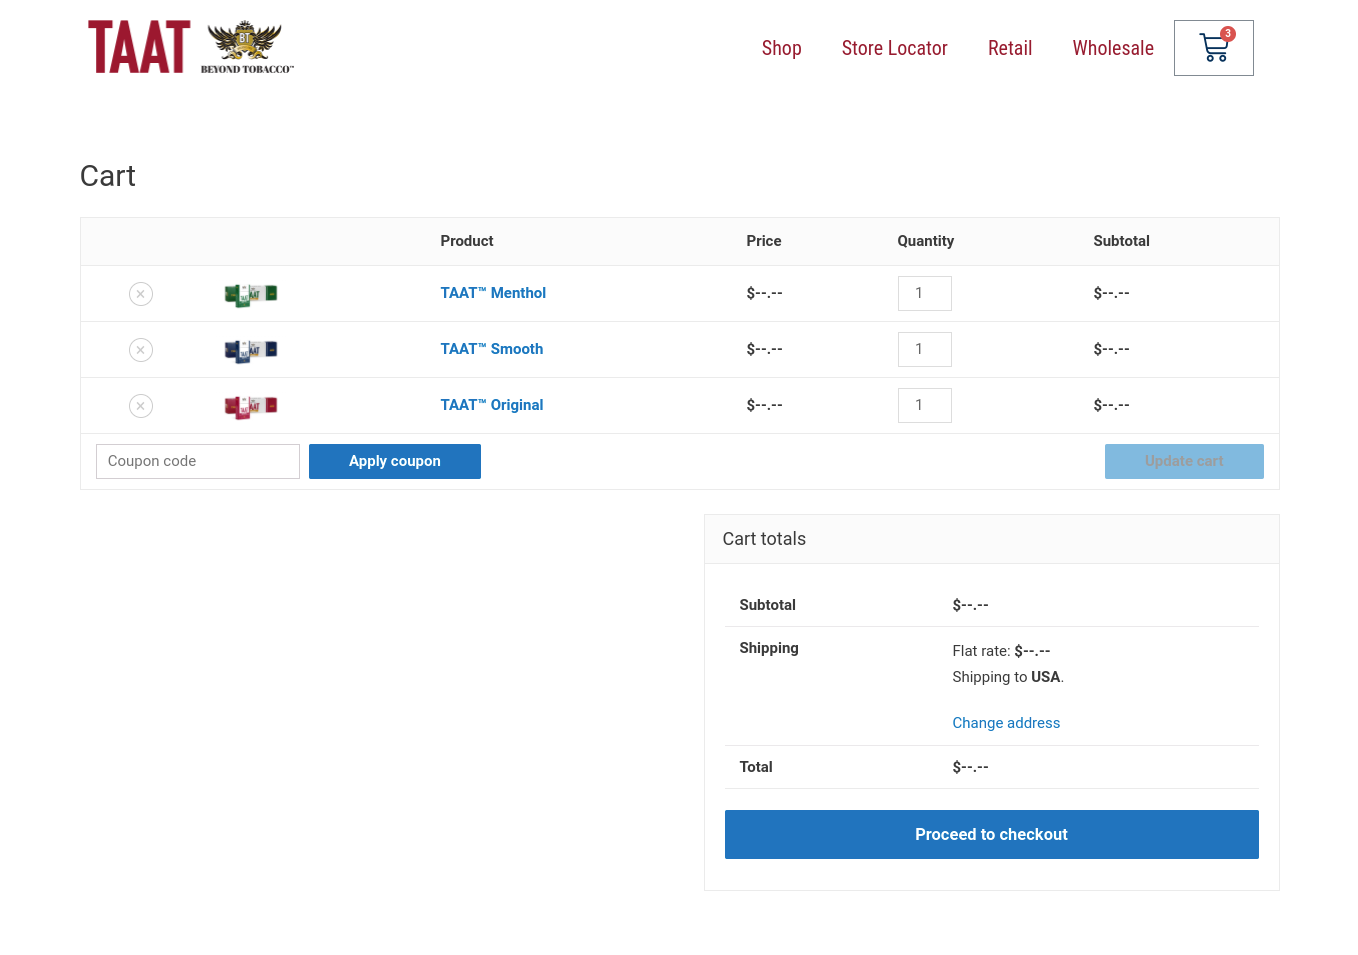
Task: Remove TAAT Original from the cart
Action: point(141,406)
